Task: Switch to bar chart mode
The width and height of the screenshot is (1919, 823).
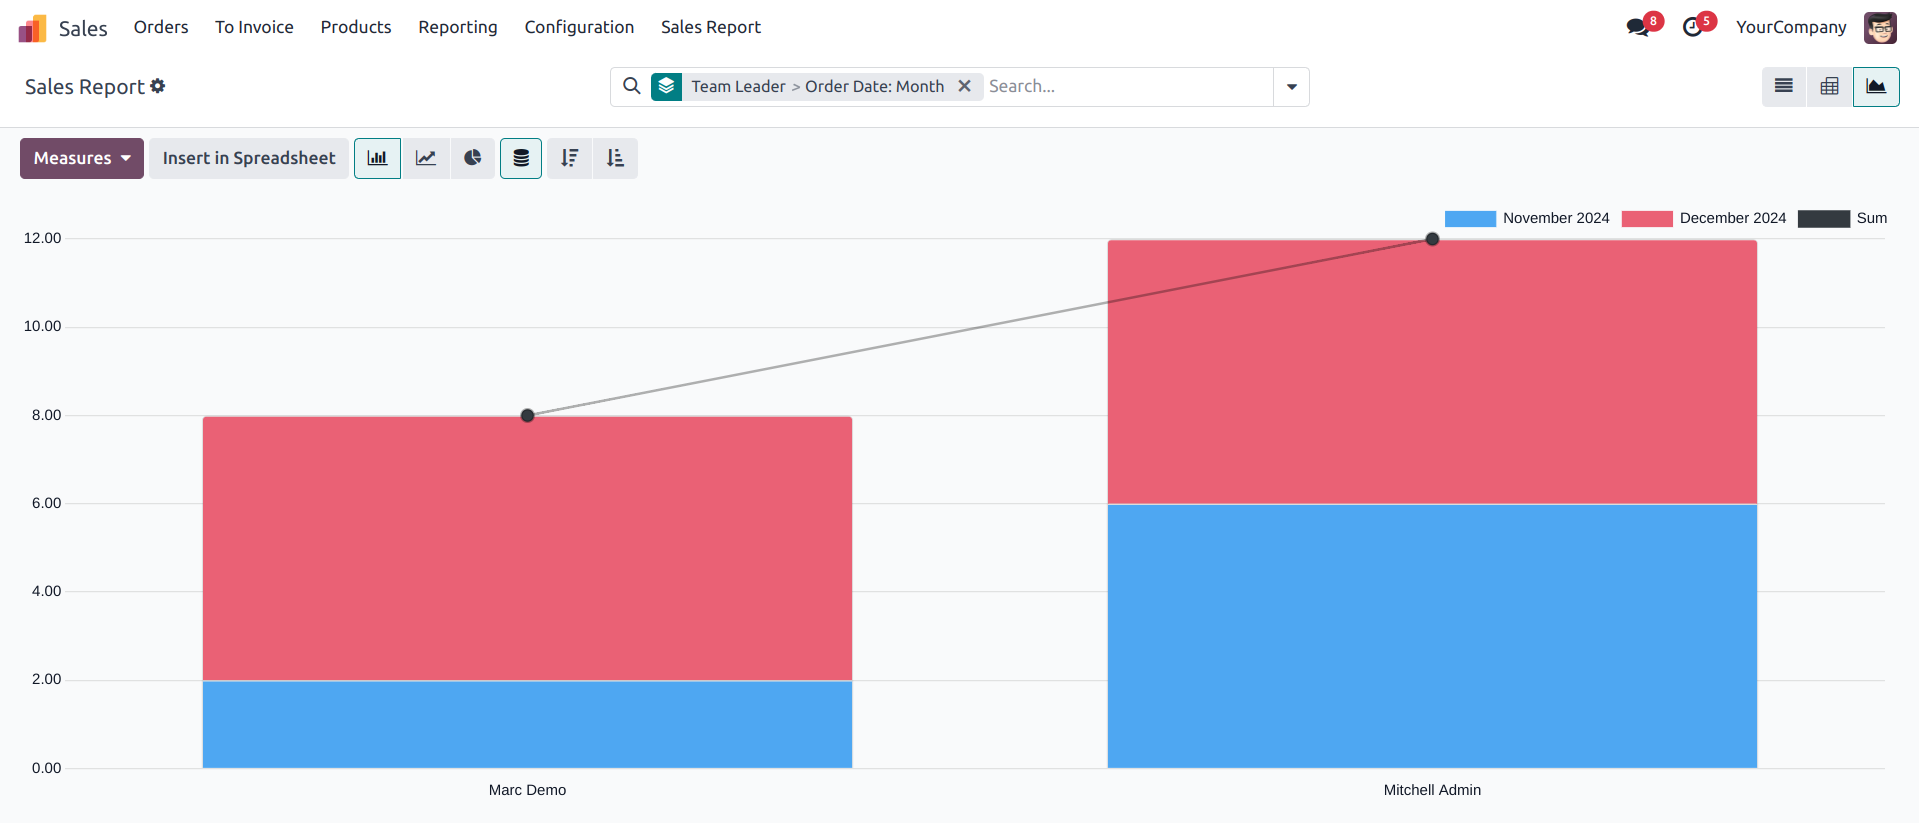Action: (377, 158)
